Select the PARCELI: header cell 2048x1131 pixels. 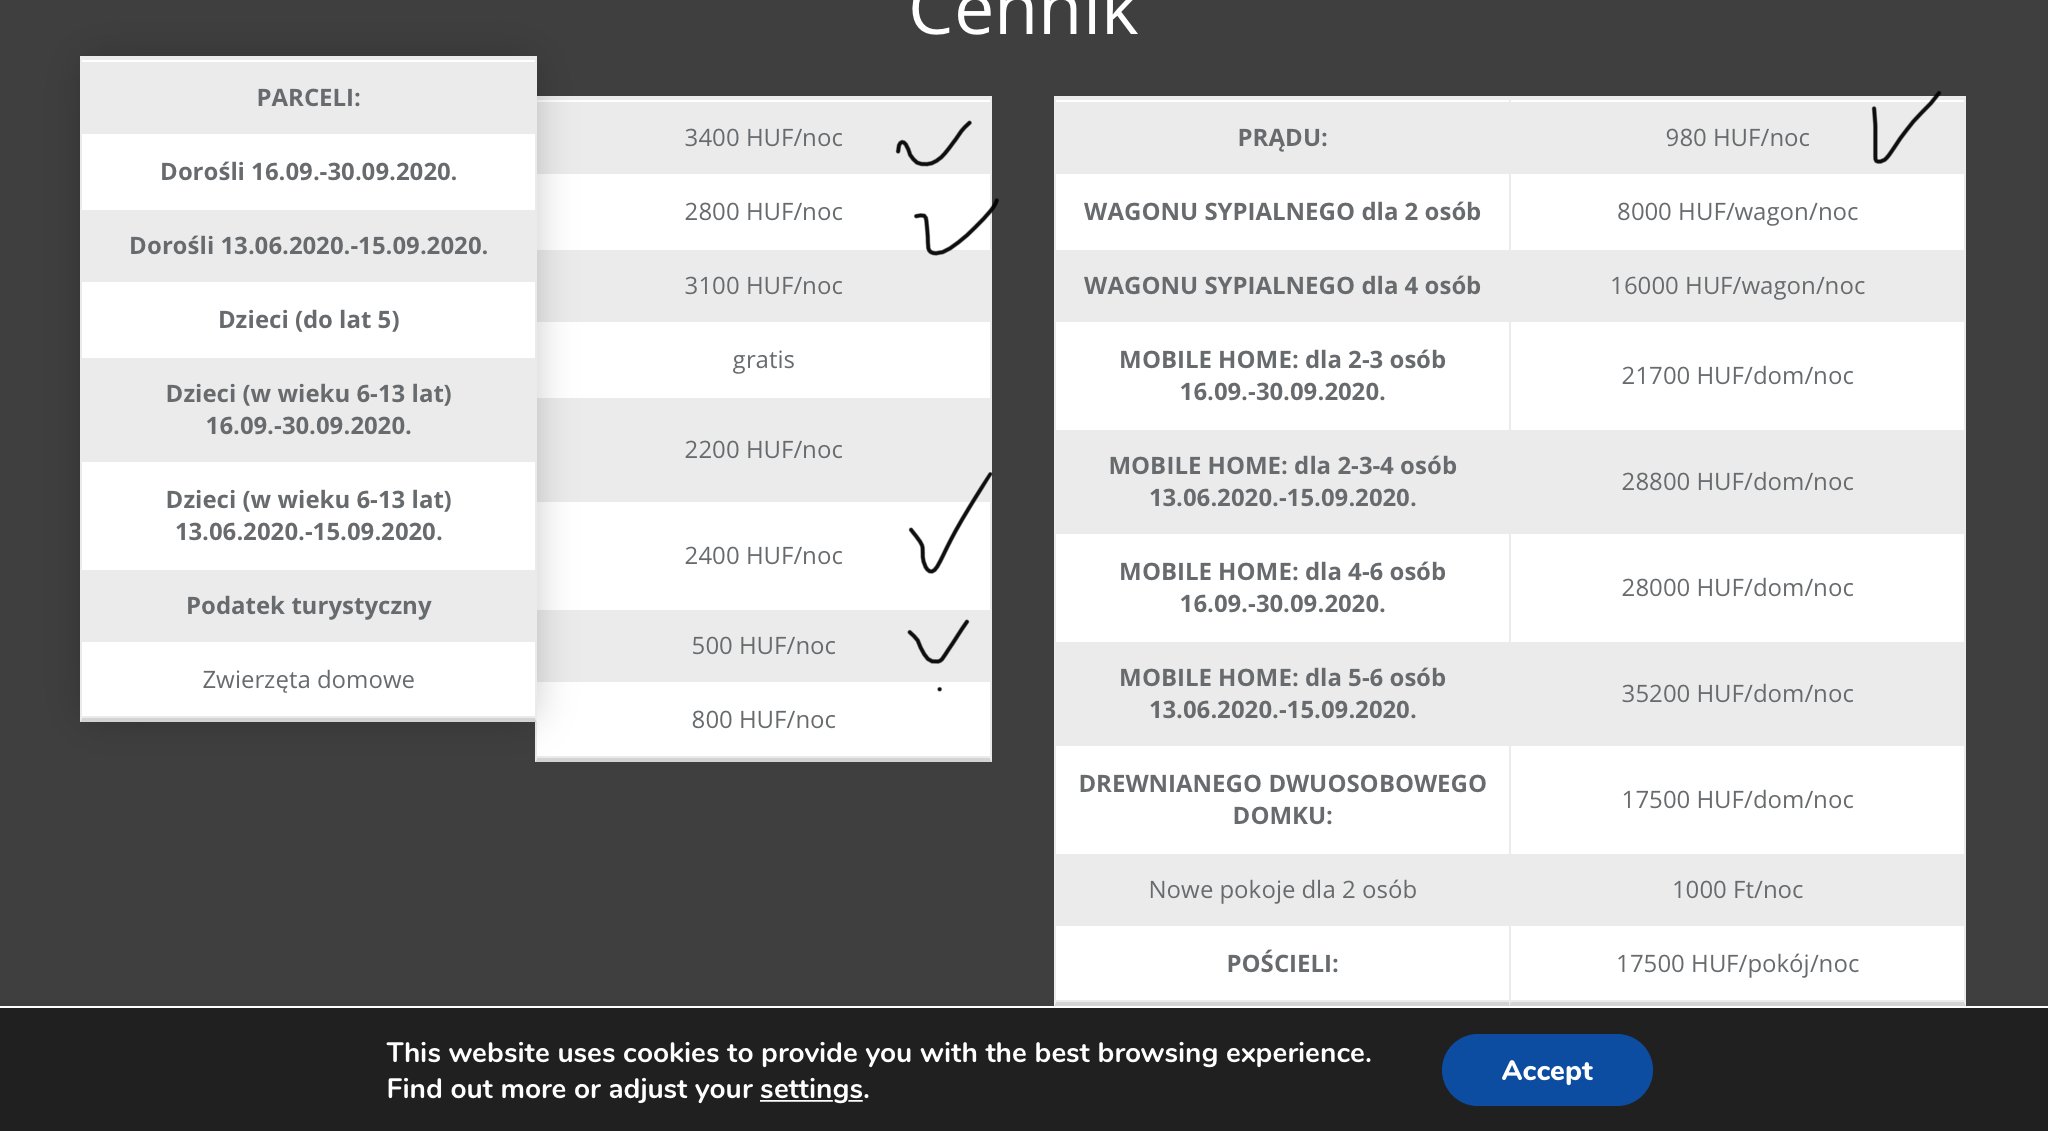pyautogui.click(x=308, y=98)
